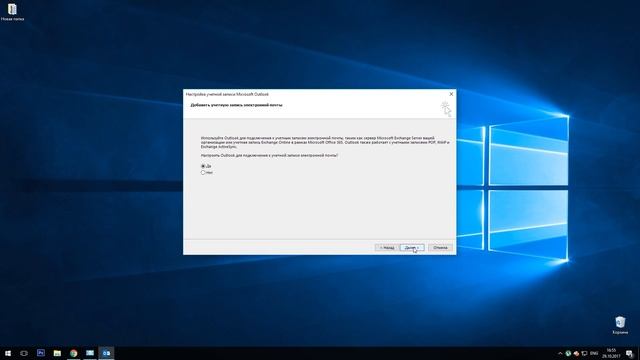The width and height of the screenshot is (640, 360).
Task: Open the Mail app on the taskbar
Action: pyautogui.click(x=90, y=353)
